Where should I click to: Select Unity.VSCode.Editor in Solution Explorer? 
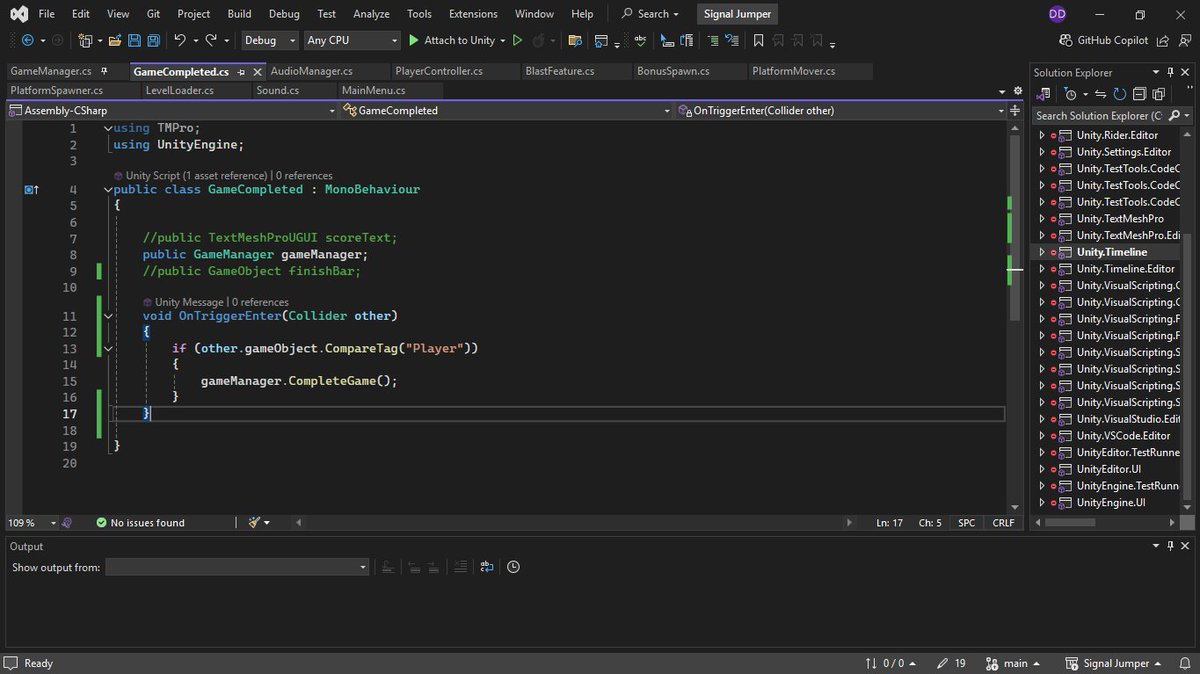[1123, 435]
